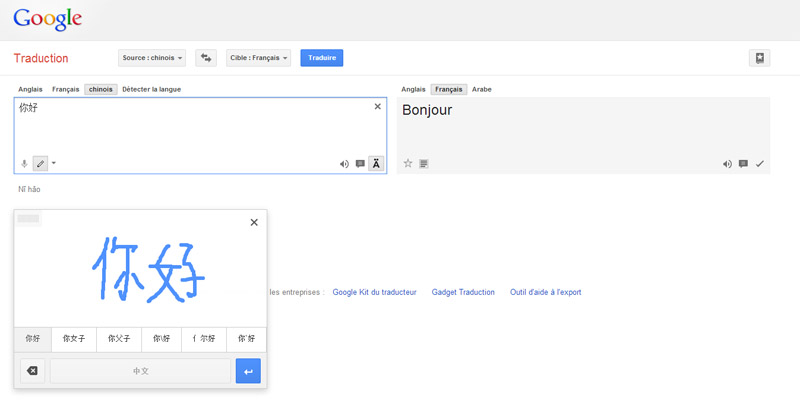Viewport: 800px width, 406px height.
Task: Select Arabe as target language
Action: click(482, 89)
